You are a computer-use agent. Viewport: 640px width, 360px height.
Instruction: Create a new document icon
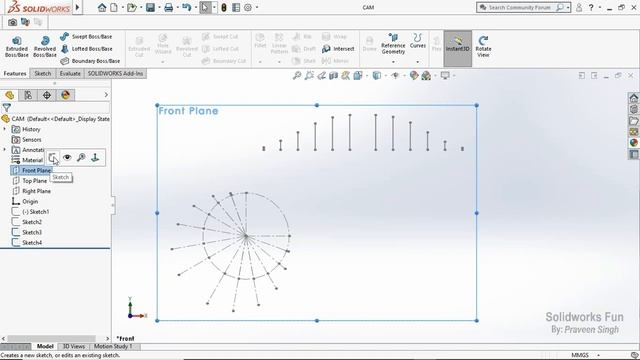pyautogui.click(x=114, y=7)
